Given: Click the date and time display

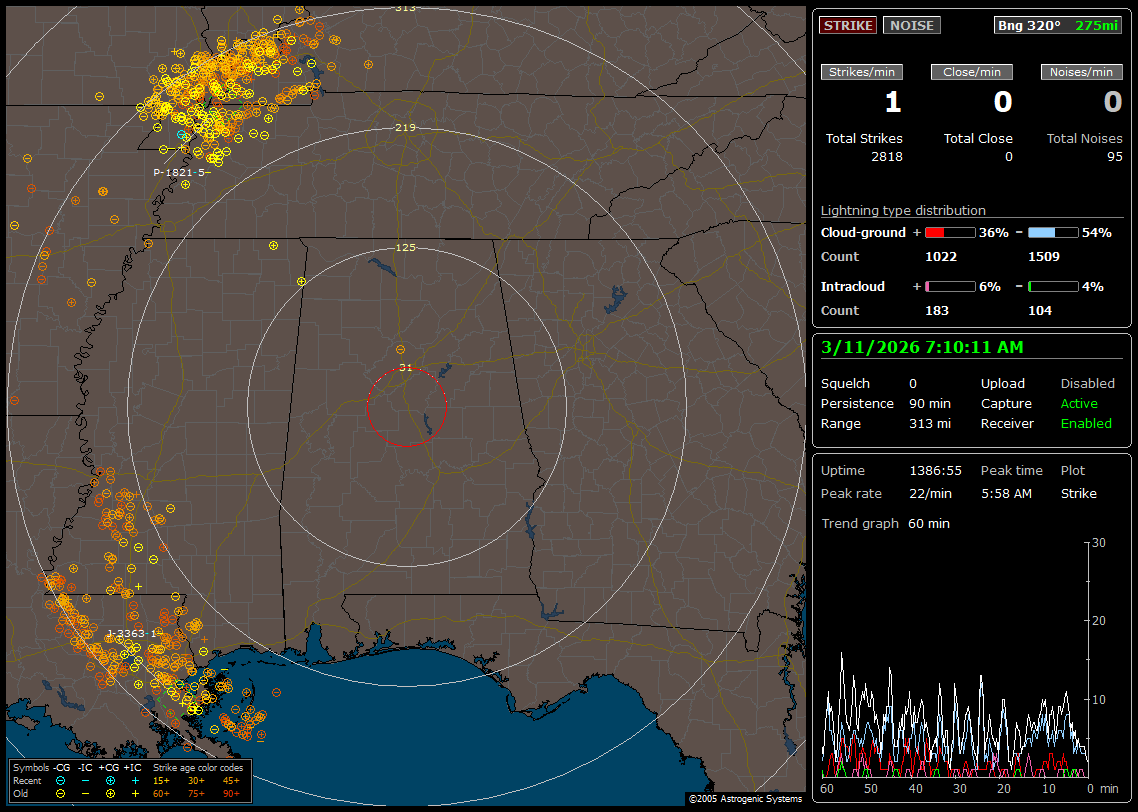Looking at the screenshot, I should 920,347.
